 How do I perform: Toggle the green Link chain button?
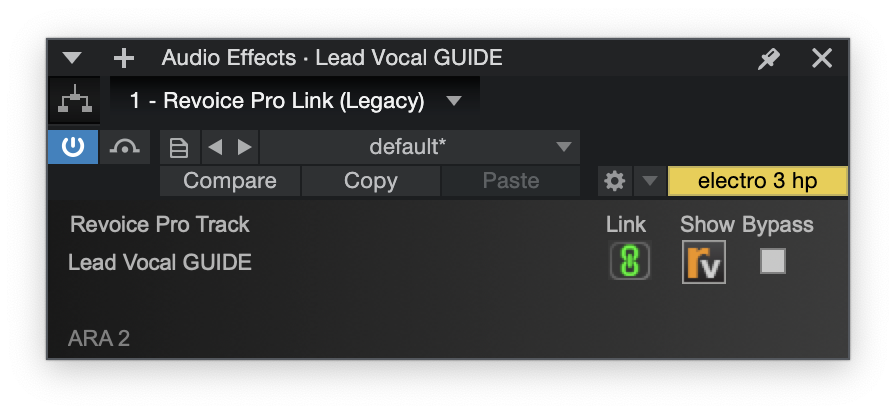tap(629, 262)
